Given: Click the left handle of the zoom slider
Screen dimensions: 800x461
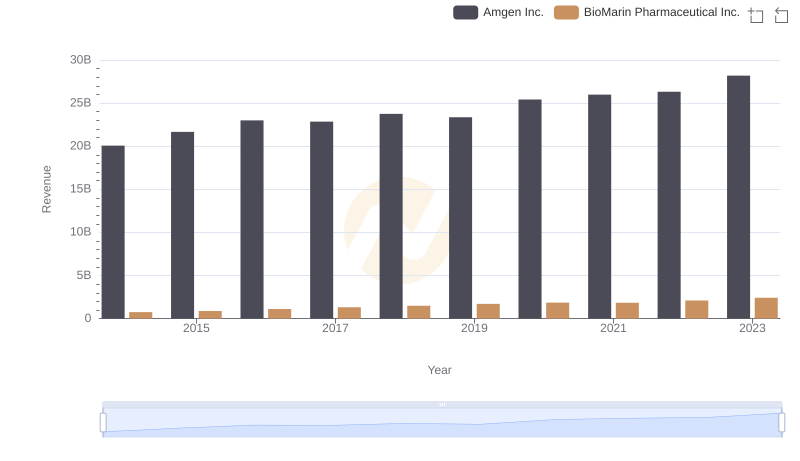Looking at the screenshot, I should point(103,423).
